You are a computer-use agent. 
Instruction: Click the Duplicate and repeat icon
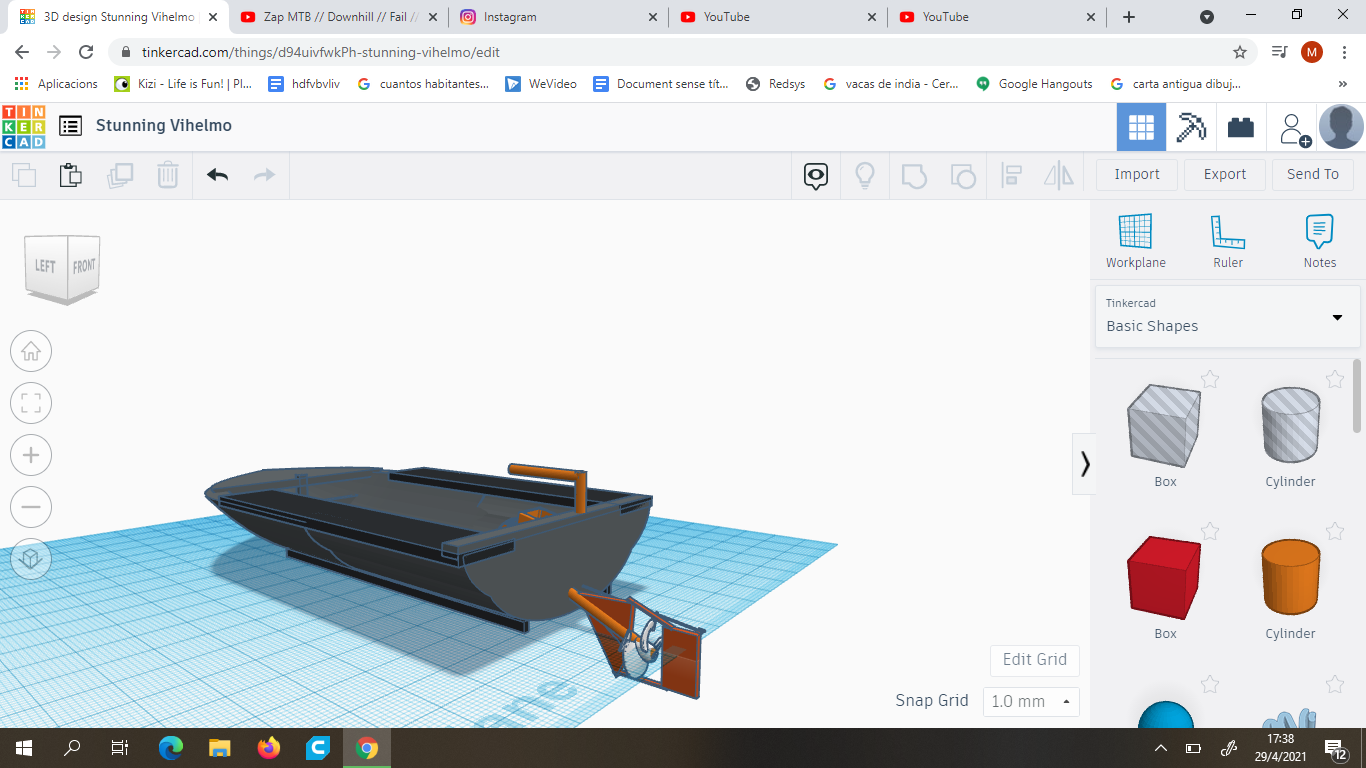pos(120,175)
